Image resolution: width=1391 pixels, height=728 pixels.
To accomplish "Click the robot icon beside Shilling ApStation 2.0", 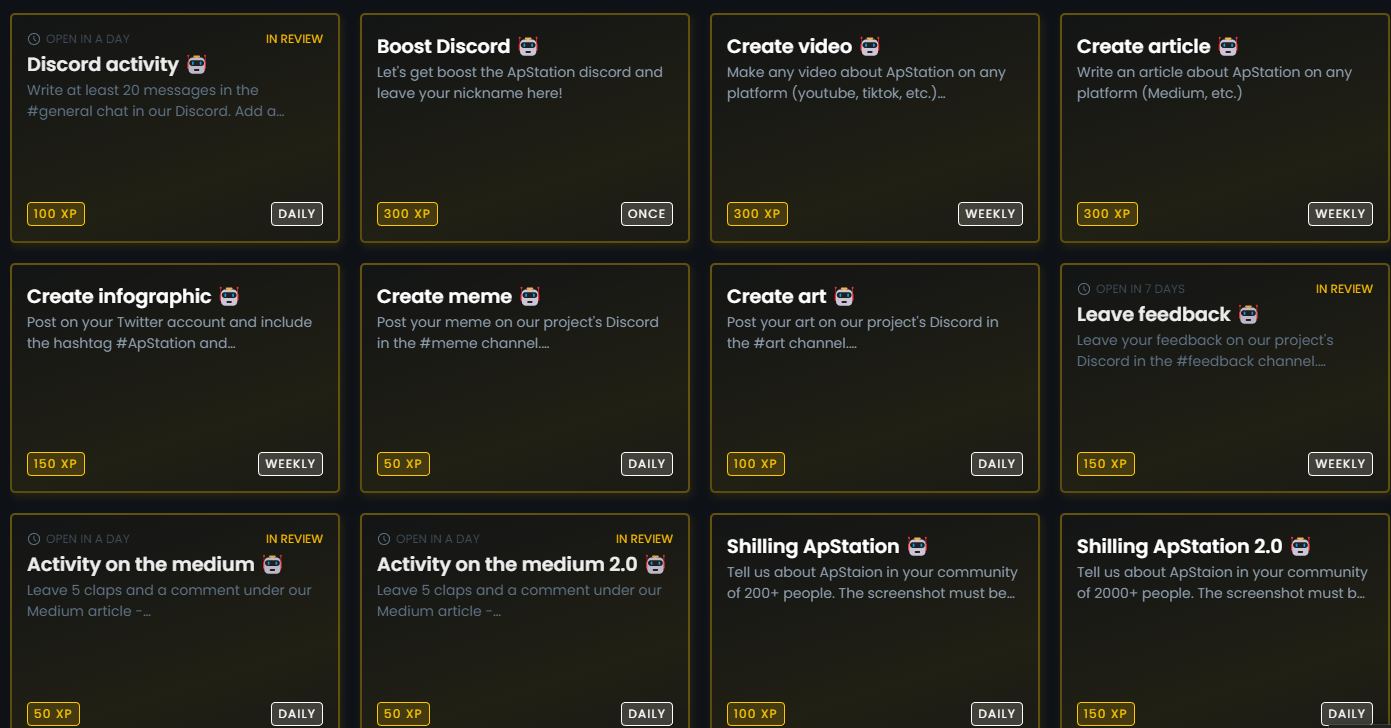I will pyautogui.click(x=1300, y=546).
